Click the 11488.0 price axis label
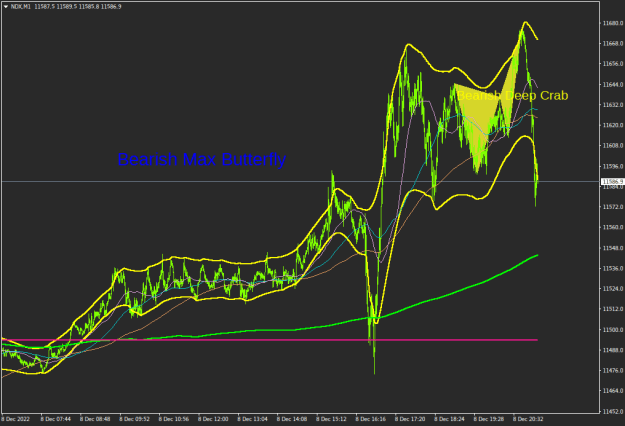Image resolution: width=625 pixels, height=426 pixels. 613,350
